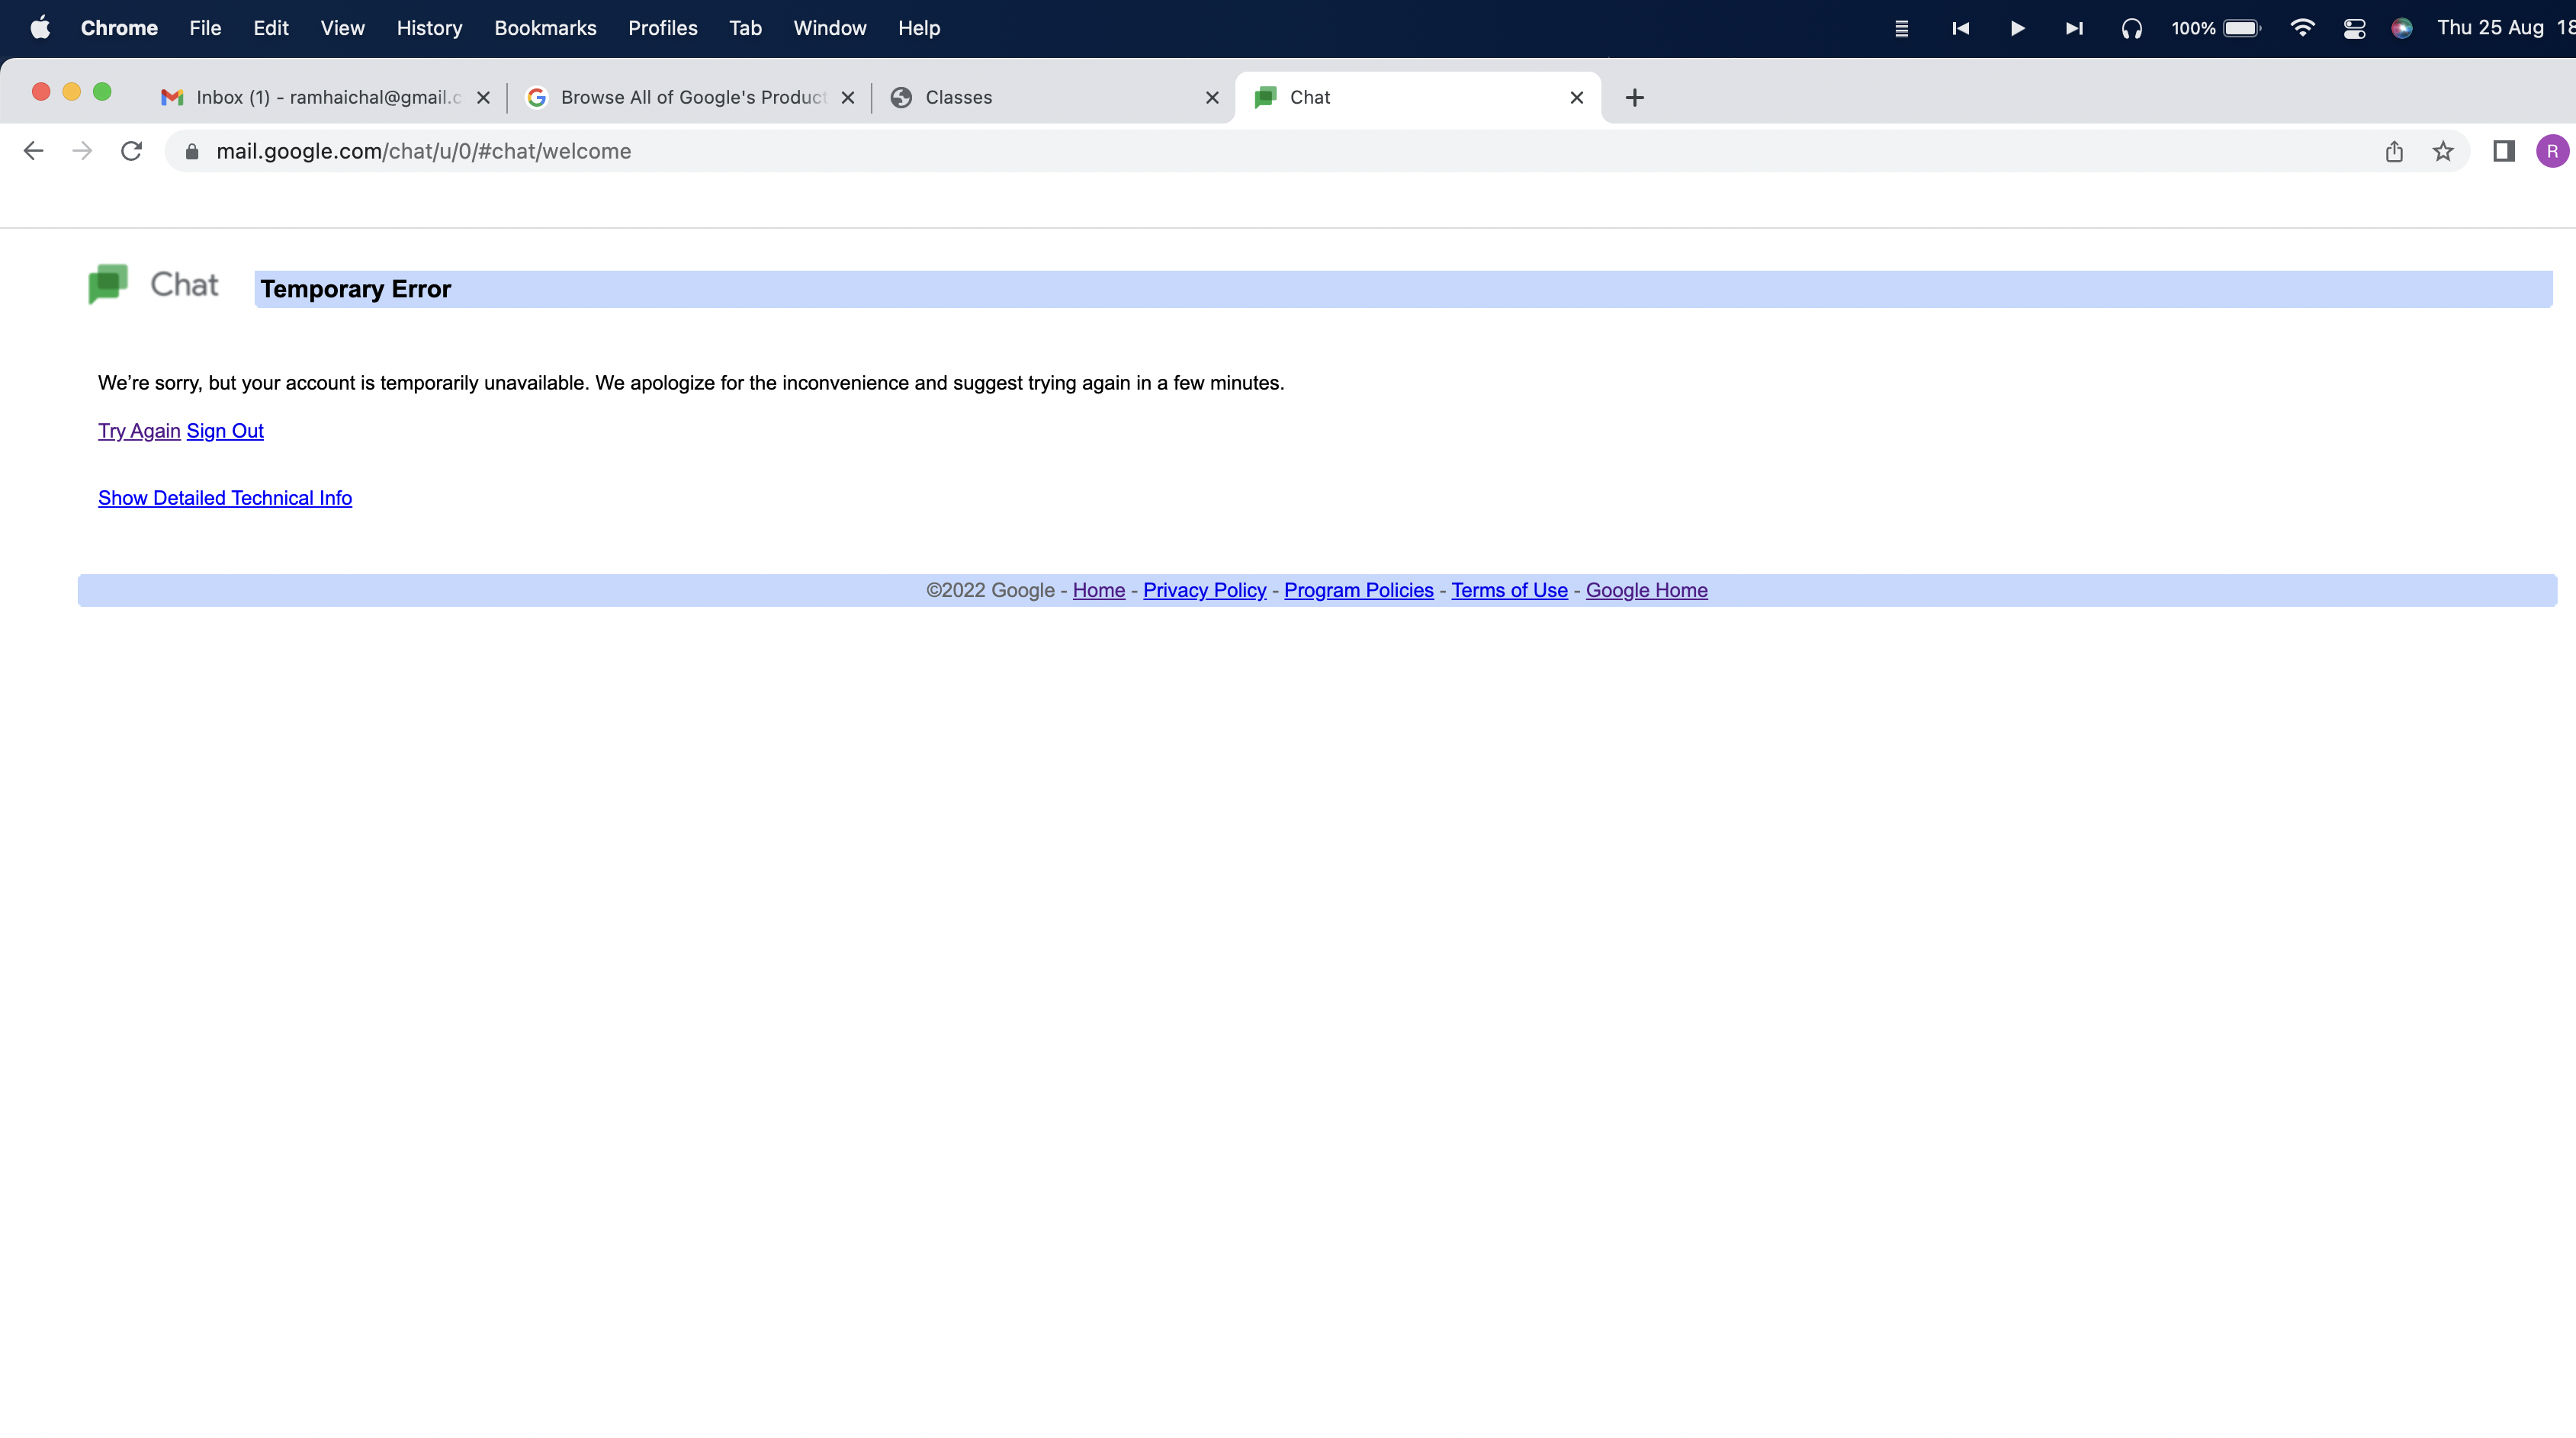Bookmark this page with star icon
This screenshot has height=1438, width=2576.
coord(2443,151)
